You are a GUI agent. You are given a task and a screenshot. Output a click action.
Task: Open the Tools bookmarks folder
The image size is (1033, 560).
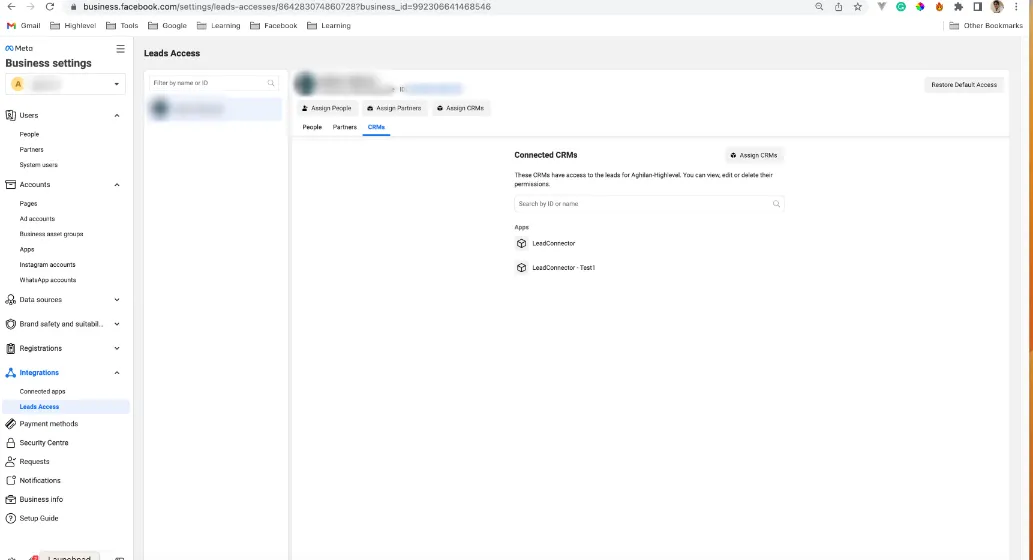(123, 26)
